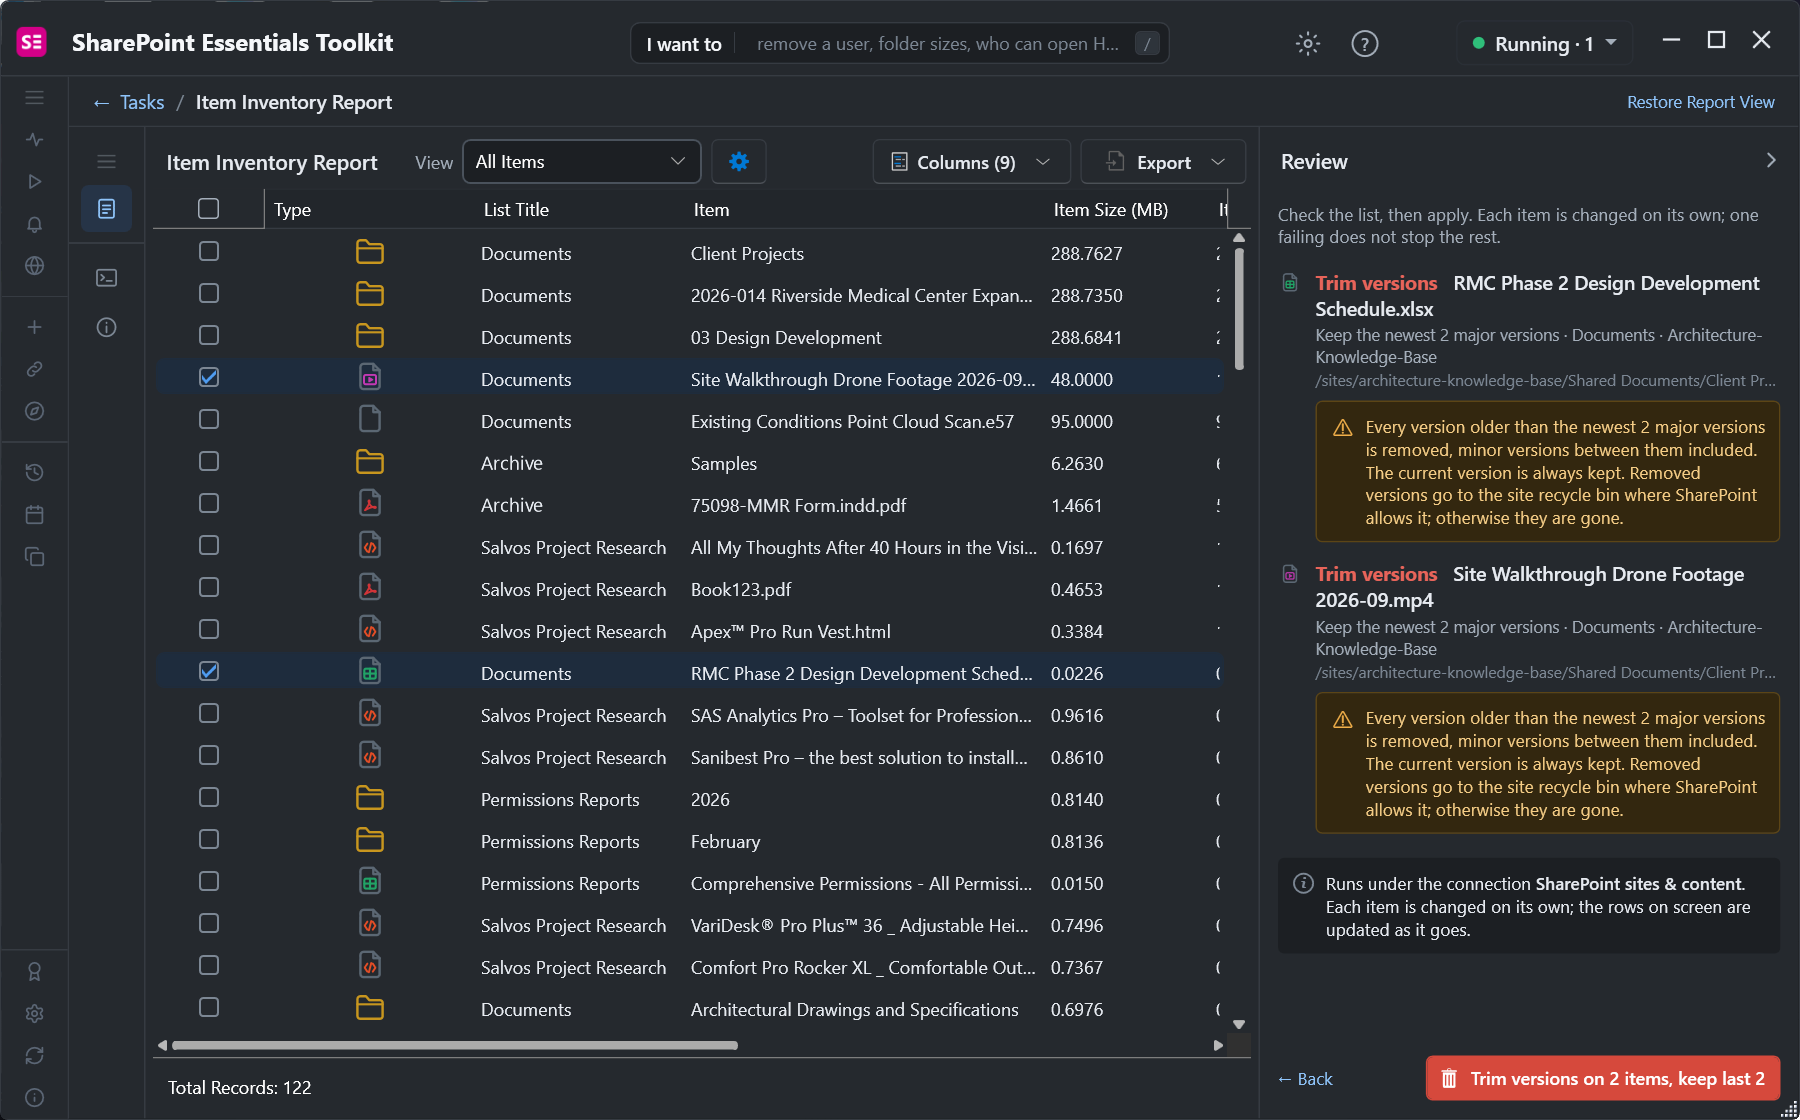Click the plus icon in sidebar
The height and width of the screenshot is (1120, 1800).
click(34, 327)
